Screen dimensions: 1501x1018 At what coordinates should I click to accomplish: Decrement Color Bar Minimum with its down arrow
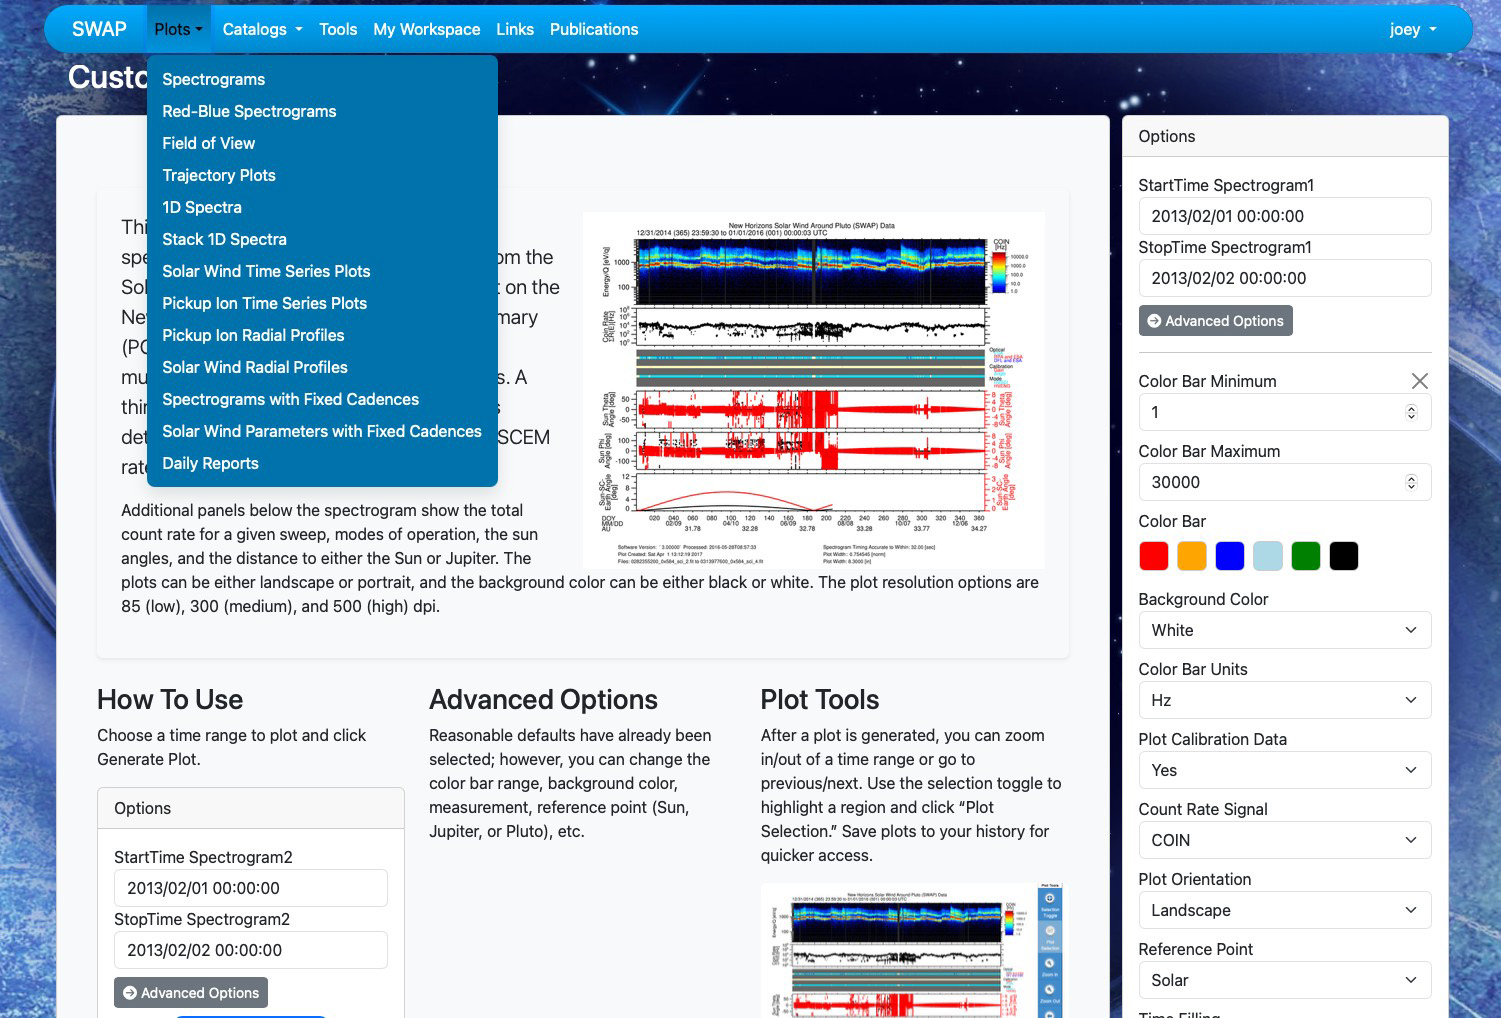(x=1409, y=417)
